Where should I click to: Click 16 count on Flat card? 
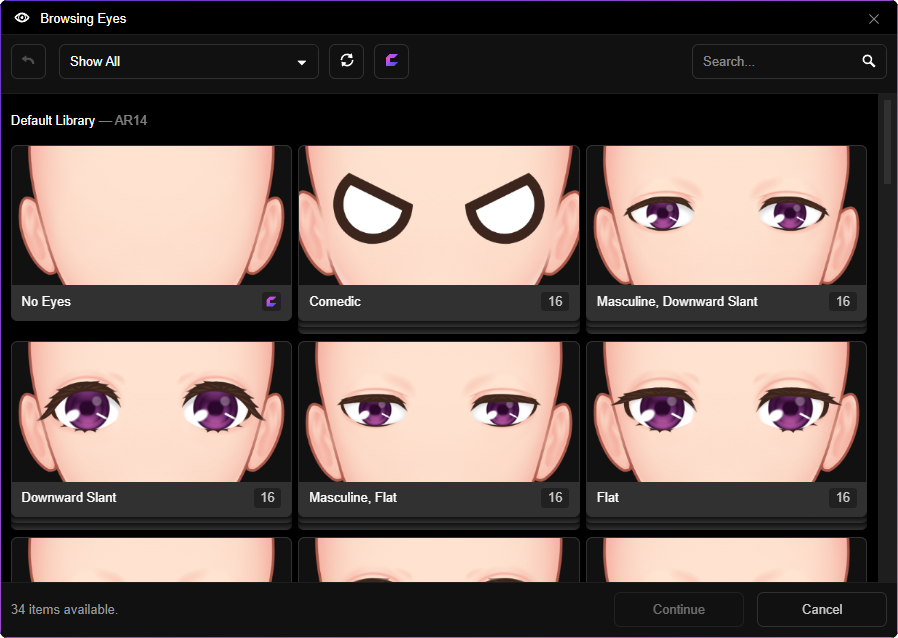pos(842,497)
